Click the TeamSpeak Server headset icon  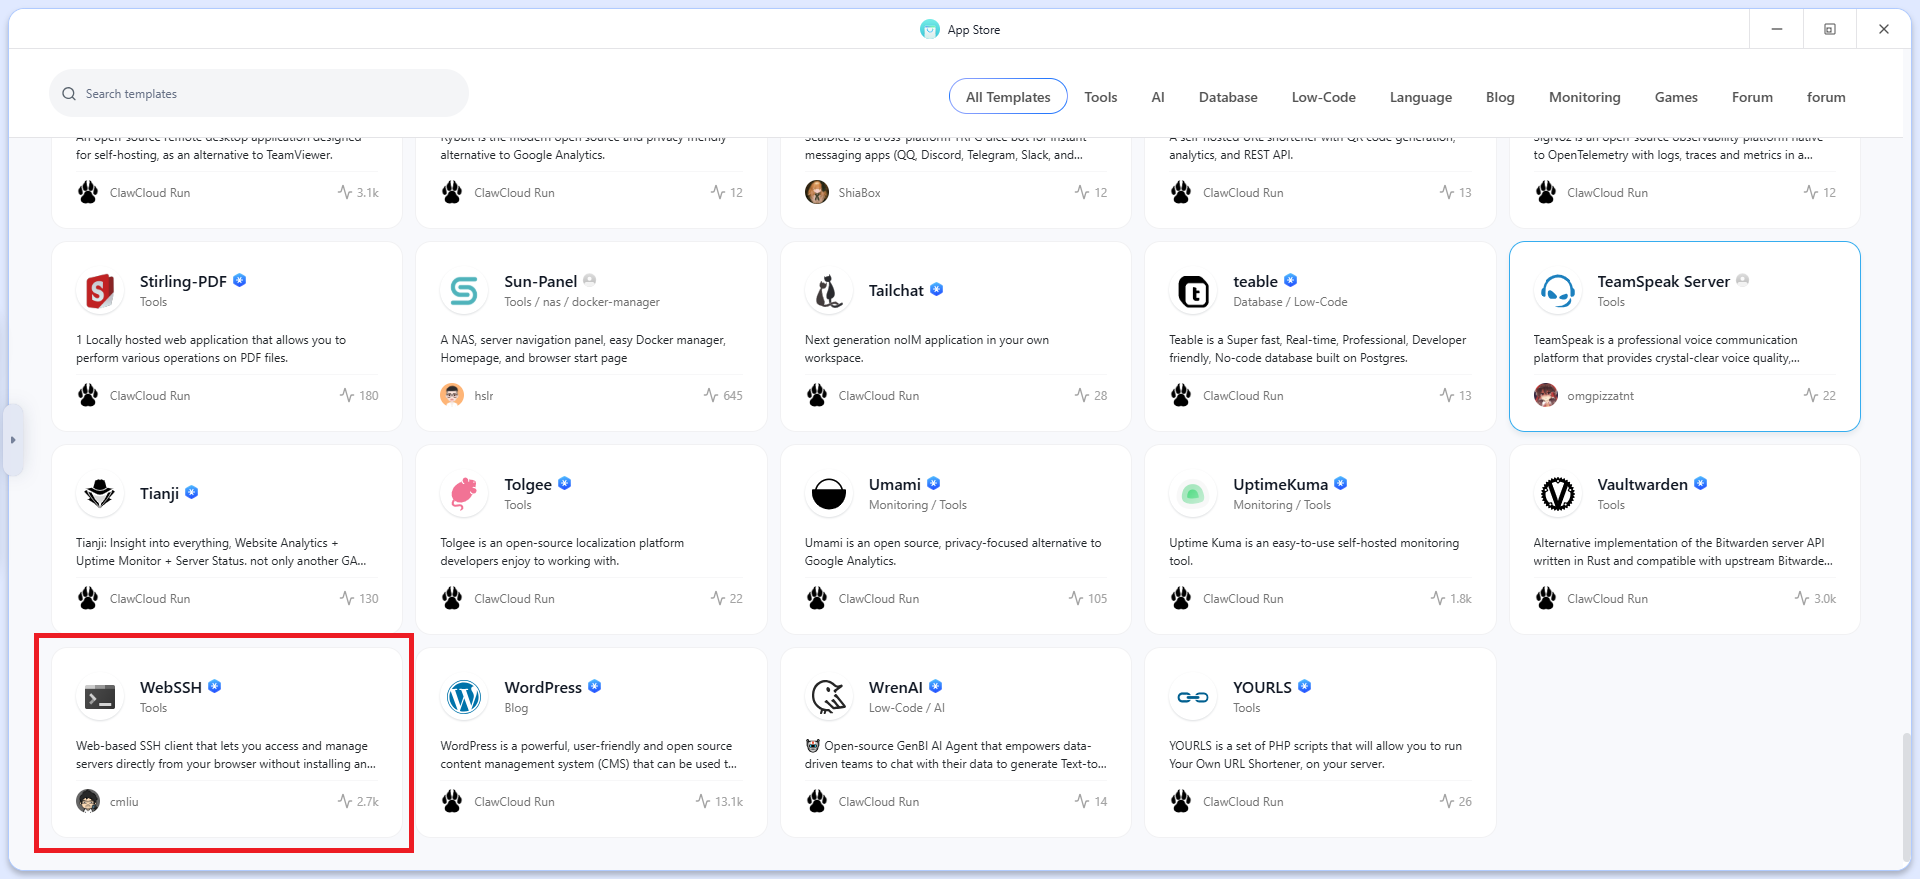pyautogui.click(x=1557, y=292)
